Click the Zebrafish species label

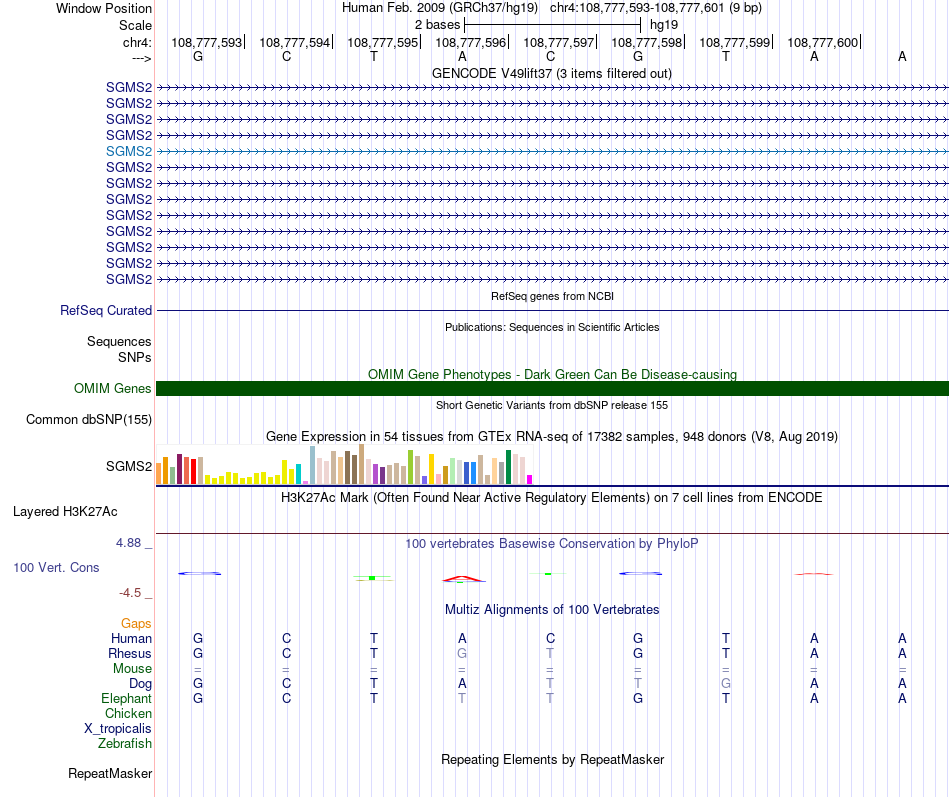[x=125, y=743]
